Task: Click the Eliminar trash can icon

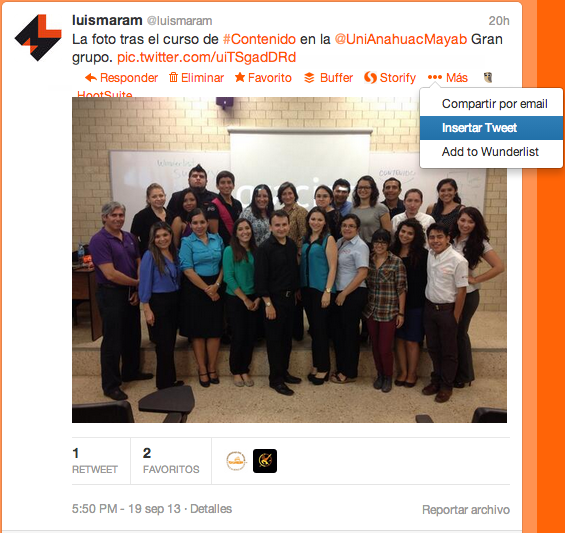Action: tap(173, 77)
